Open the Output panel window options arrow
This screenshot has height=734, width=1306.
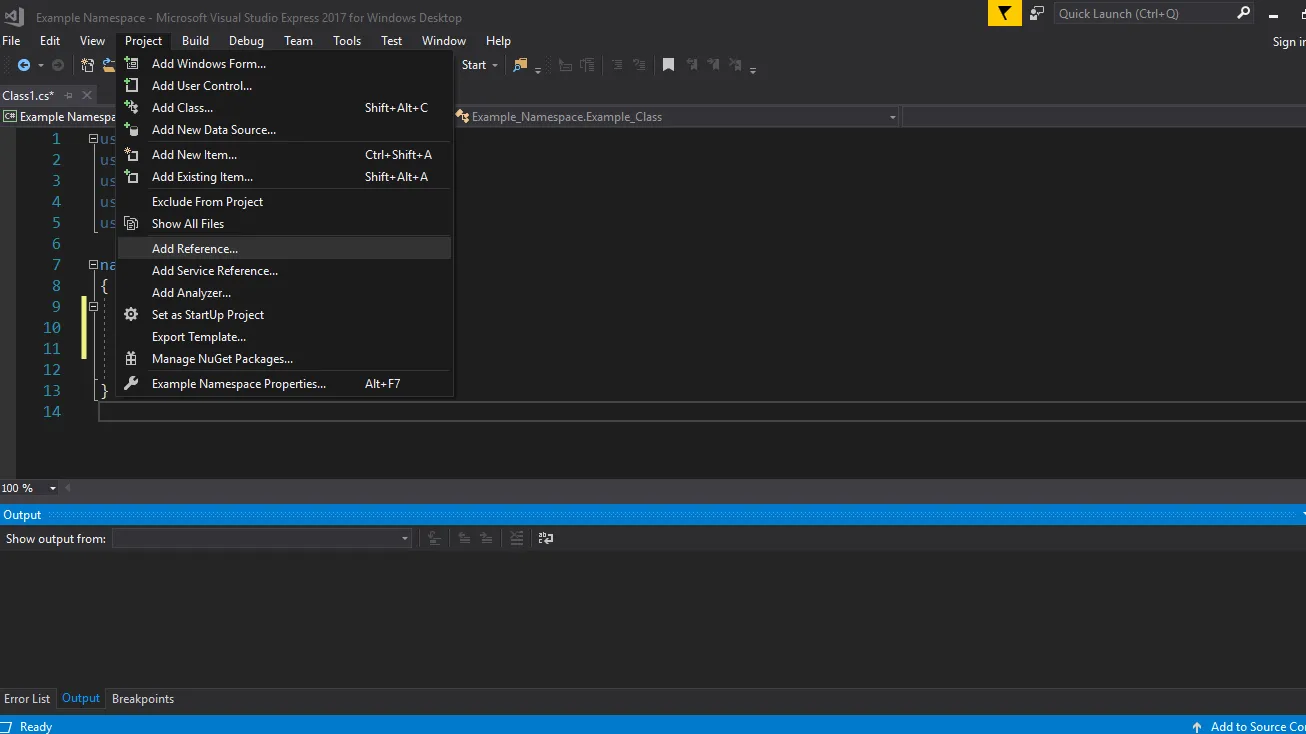[1302, 515]
